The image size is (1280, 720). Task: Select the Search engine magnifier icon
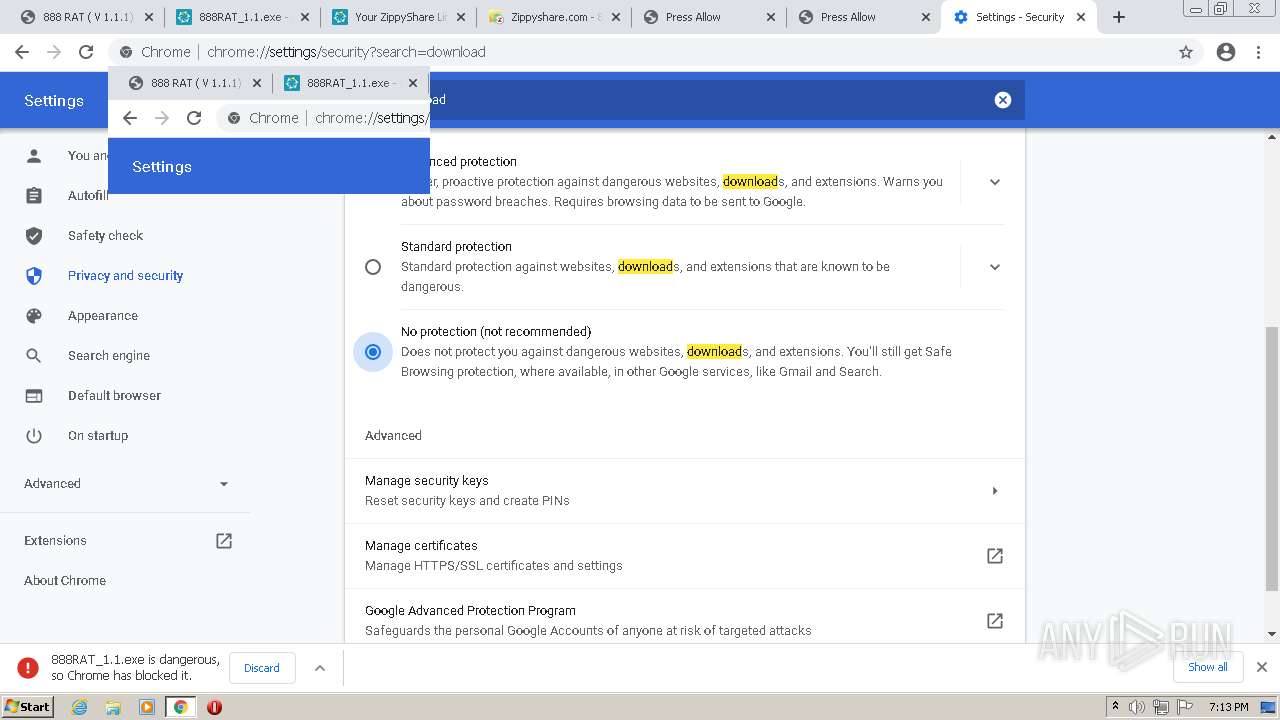click(34, 355)
